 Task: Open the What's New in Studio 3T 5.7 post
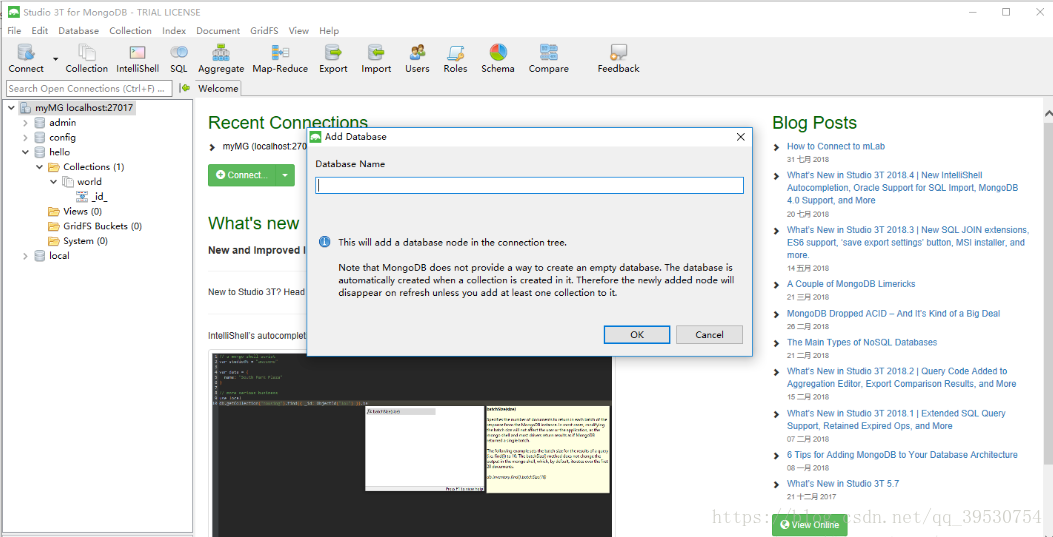point(843,484)
